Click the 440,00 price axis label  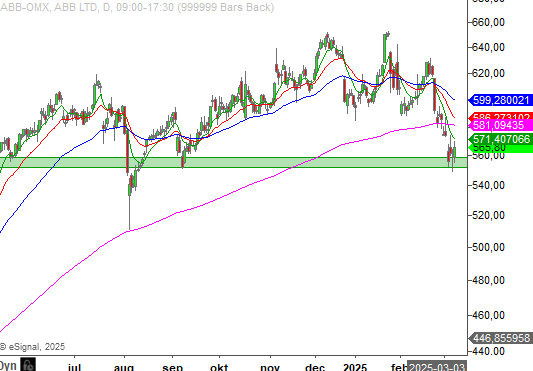(x=488, y=351)
